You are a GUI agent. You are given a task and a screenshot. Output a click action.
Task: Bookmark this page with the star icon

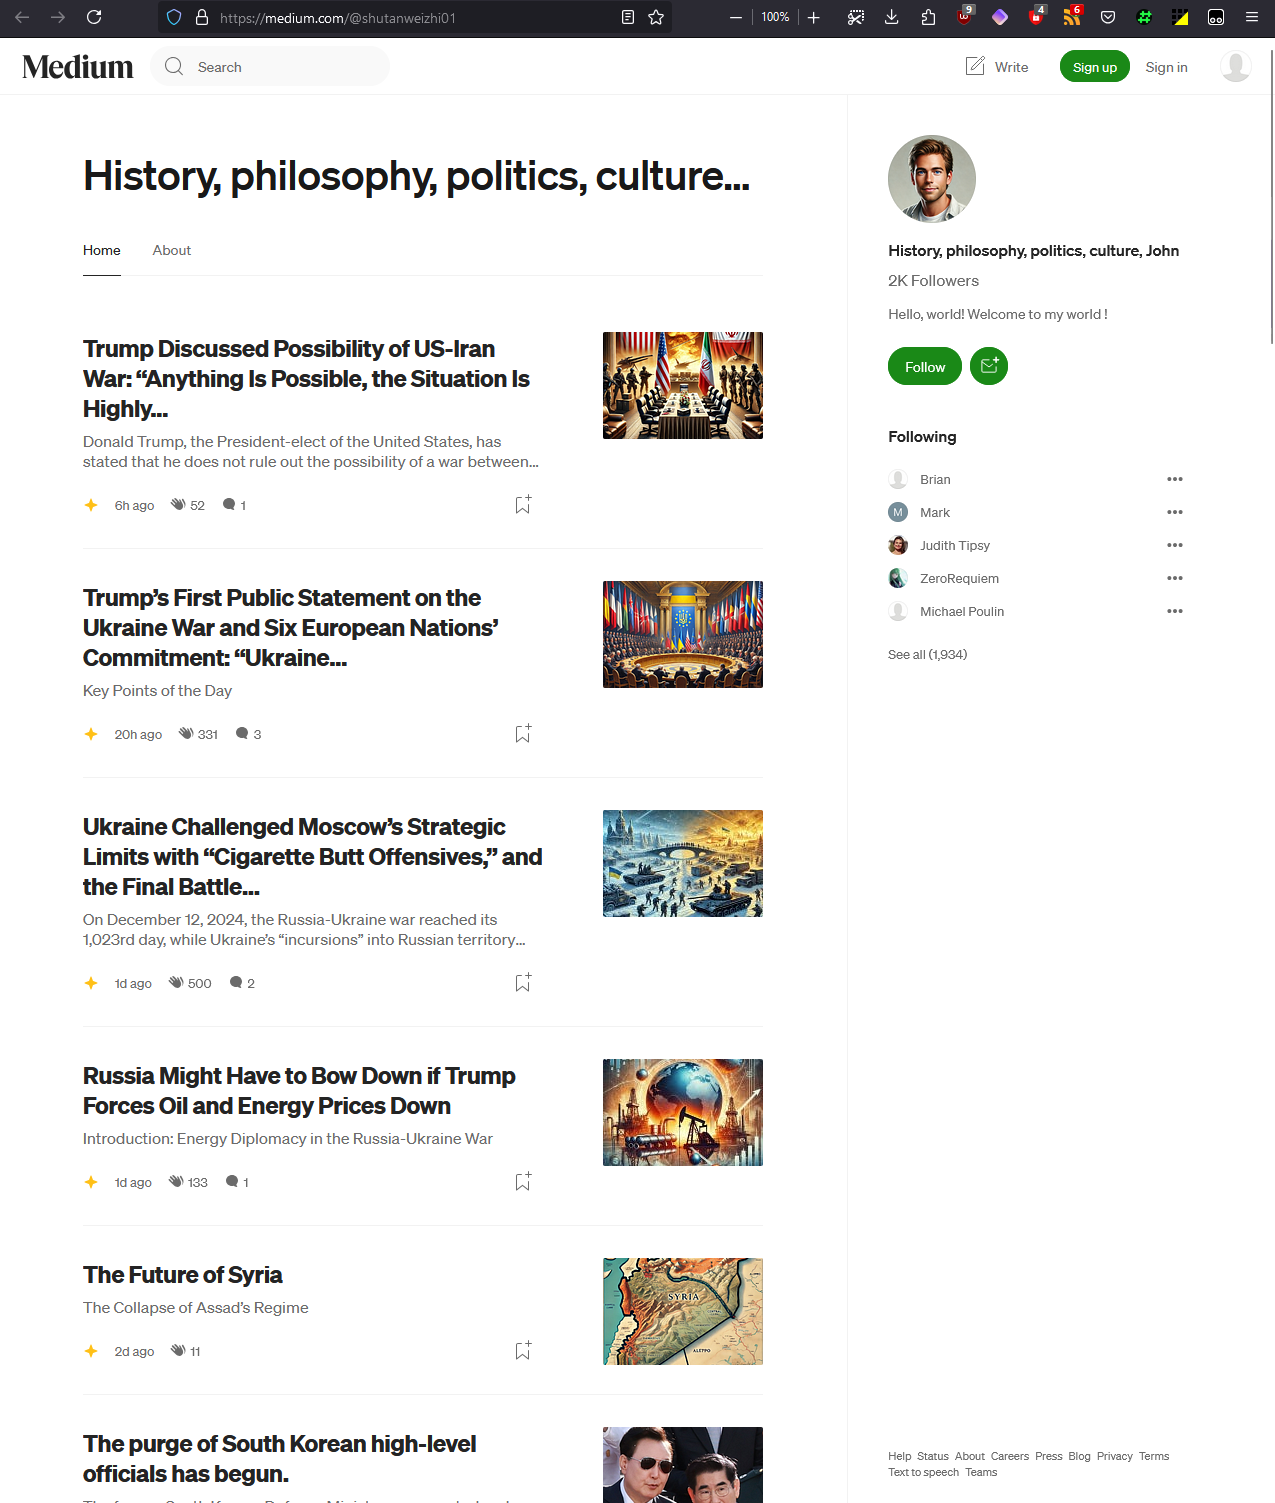[656, 17]
